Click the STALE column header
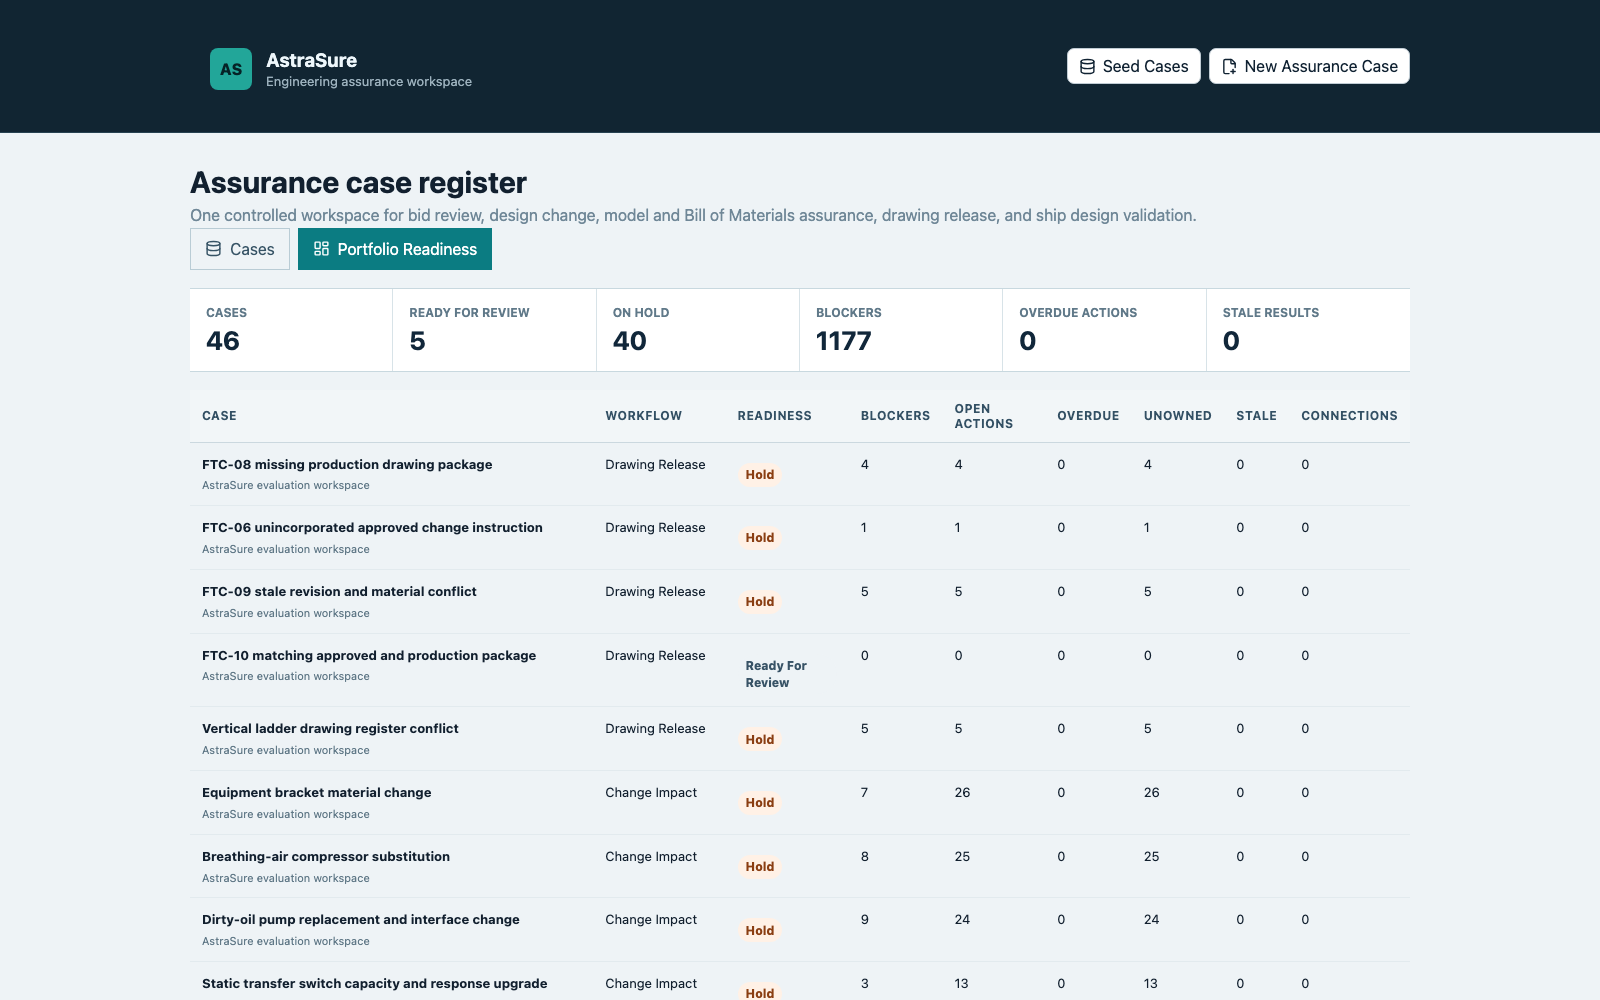1600x1000 pixels. click(x=1256, y=416)
